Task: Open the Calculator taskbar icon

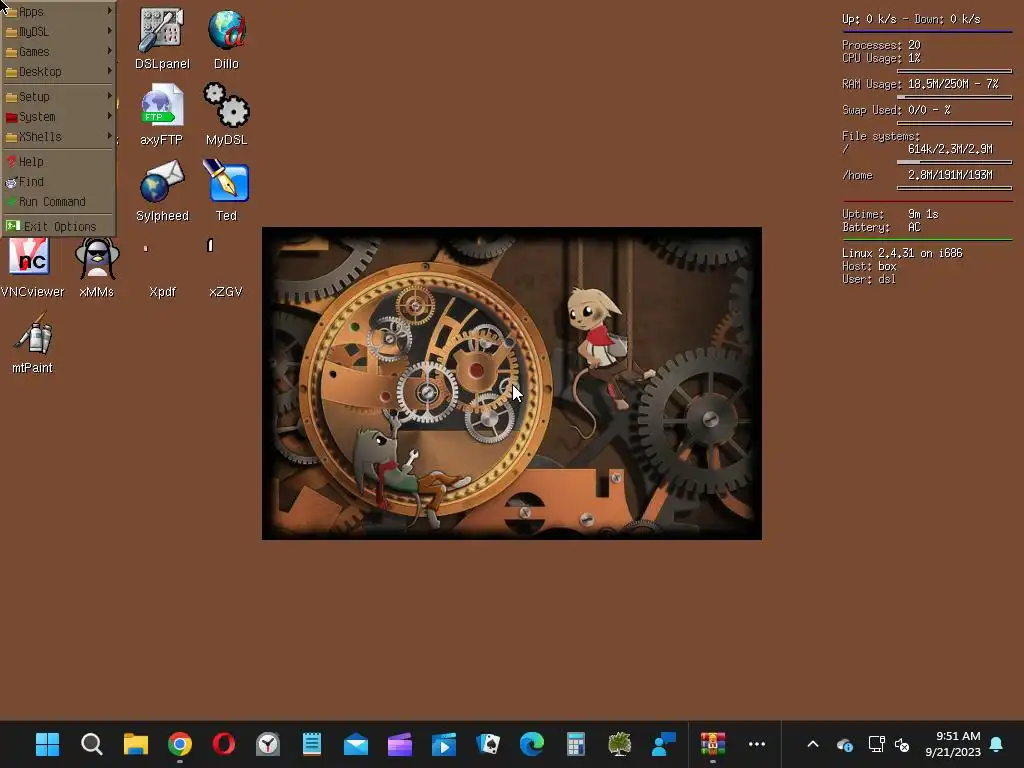Action: [x=575, y=744]
